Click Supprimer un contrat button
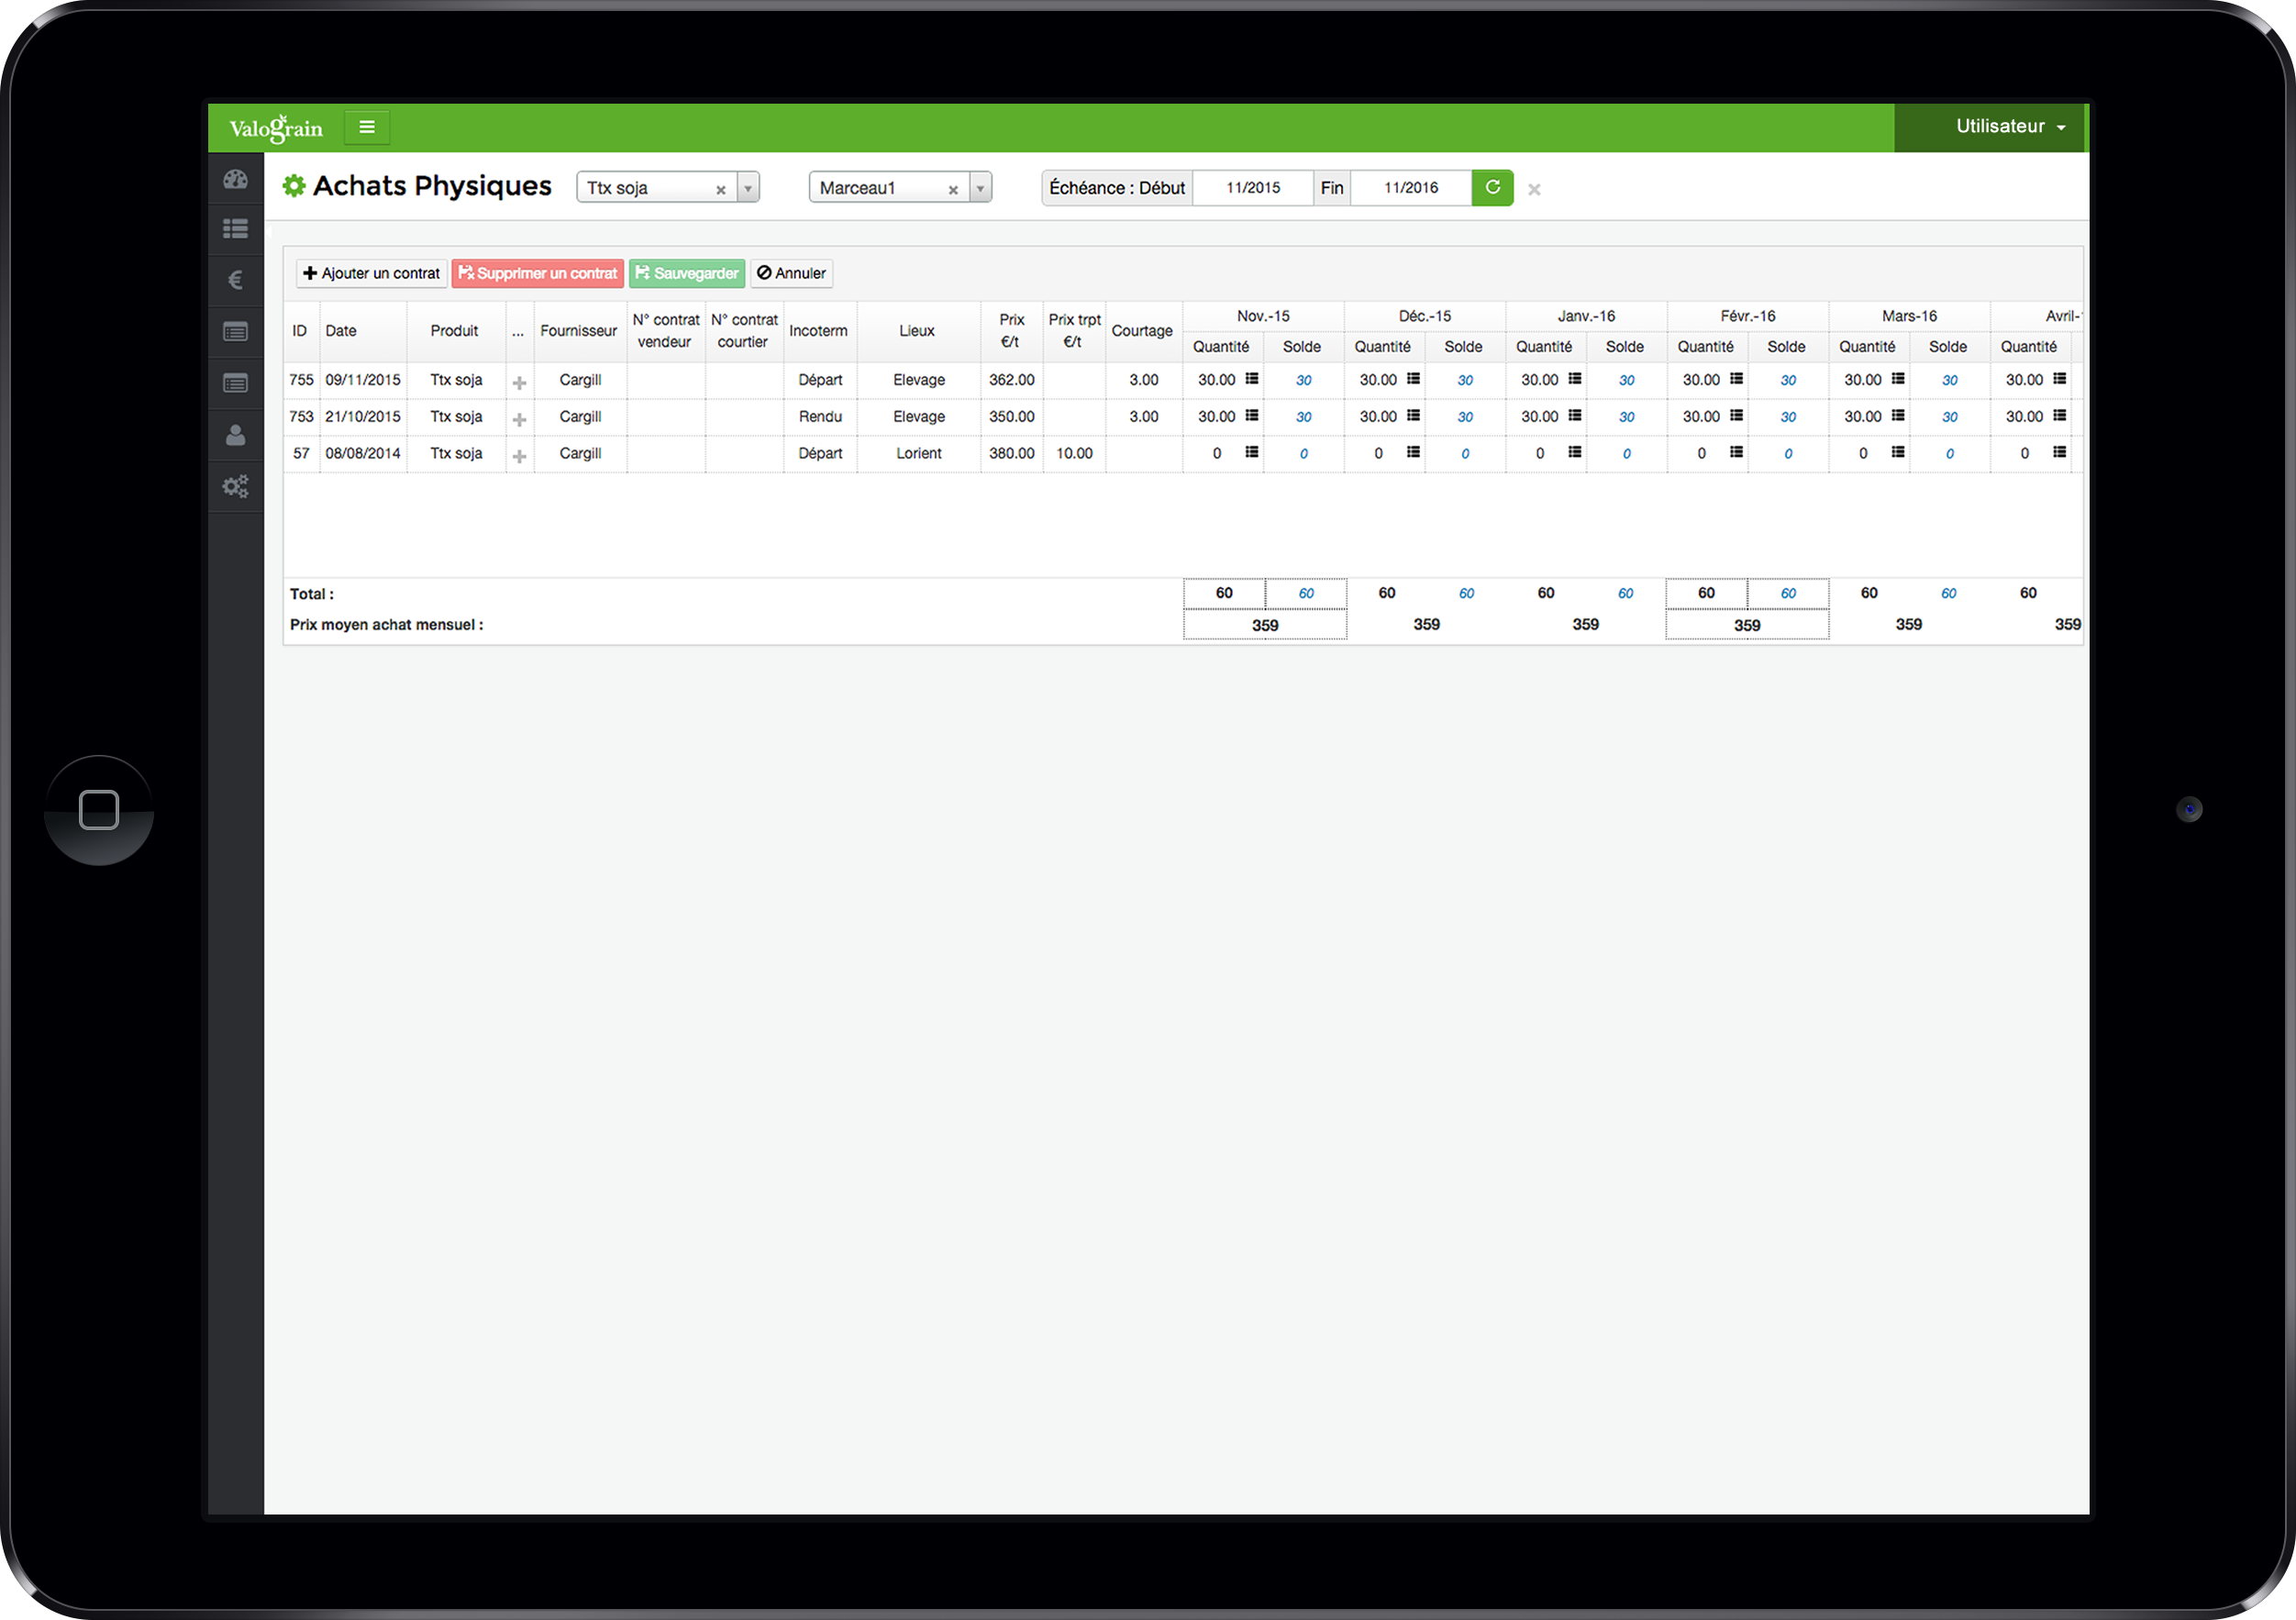Image resolution: width=2296 pixels, height=1620 pixels. coord(538,273)
